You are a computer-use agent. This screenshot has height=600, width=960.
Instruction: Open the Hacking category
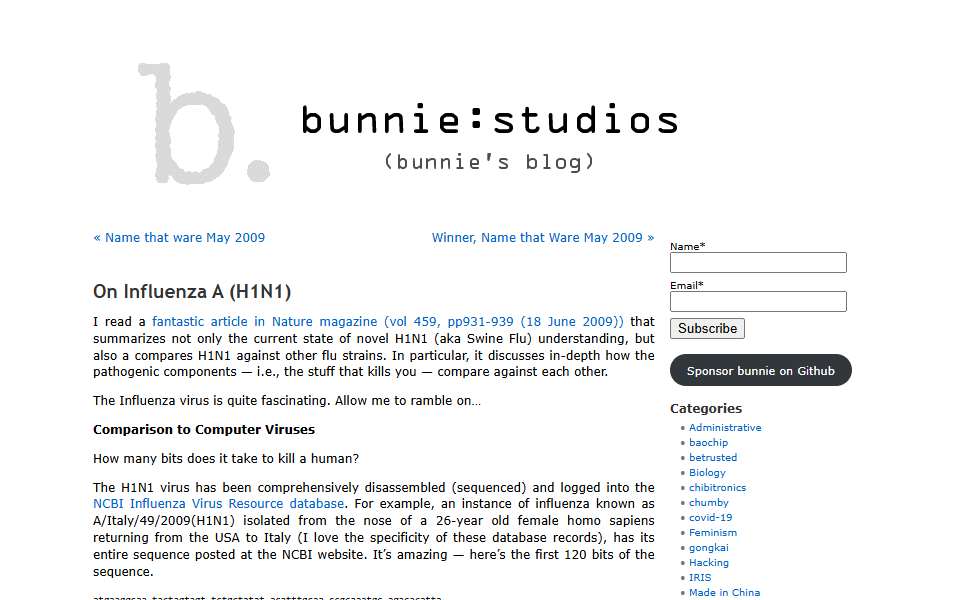708,563
